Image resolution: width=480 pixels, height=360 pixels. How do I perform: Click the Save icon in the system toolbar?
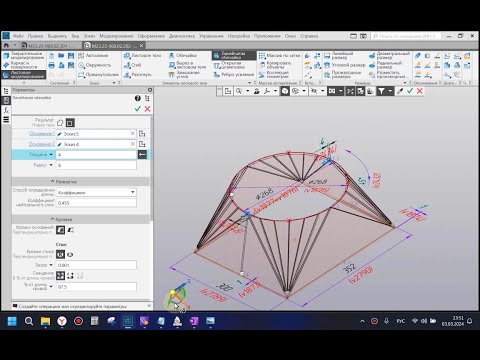click(x=71, y=56)
